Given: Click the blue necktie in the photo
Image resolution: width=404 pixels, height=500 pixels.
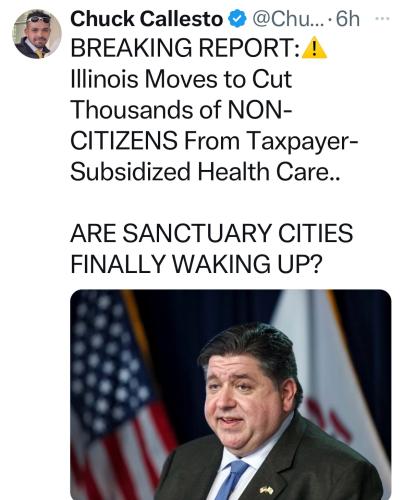Looking at the screenshot, I should [233, 480].
